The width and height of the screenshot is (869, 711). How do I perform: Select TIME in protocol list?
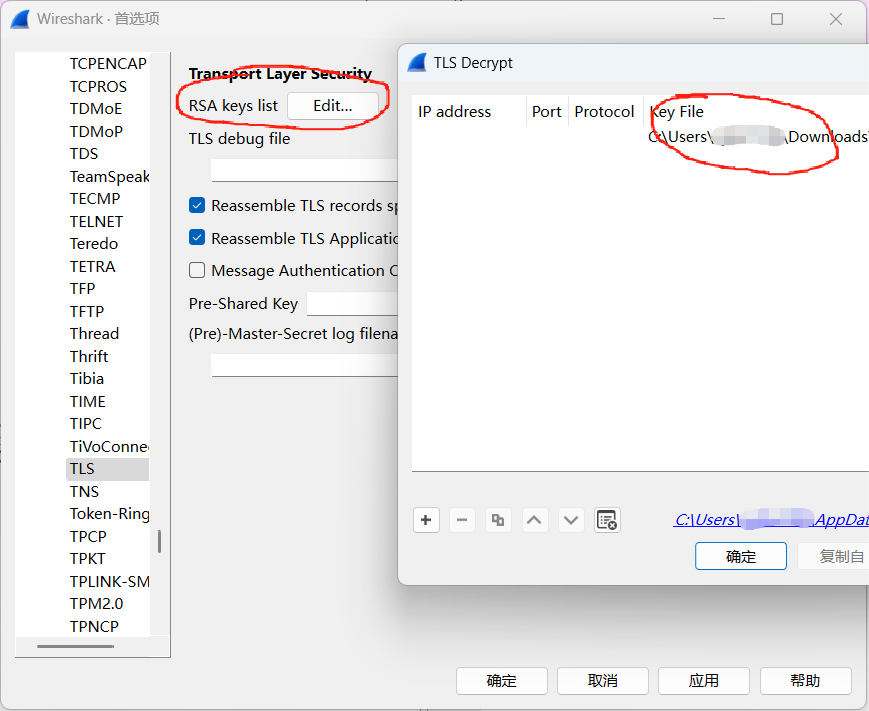point(88,401)
